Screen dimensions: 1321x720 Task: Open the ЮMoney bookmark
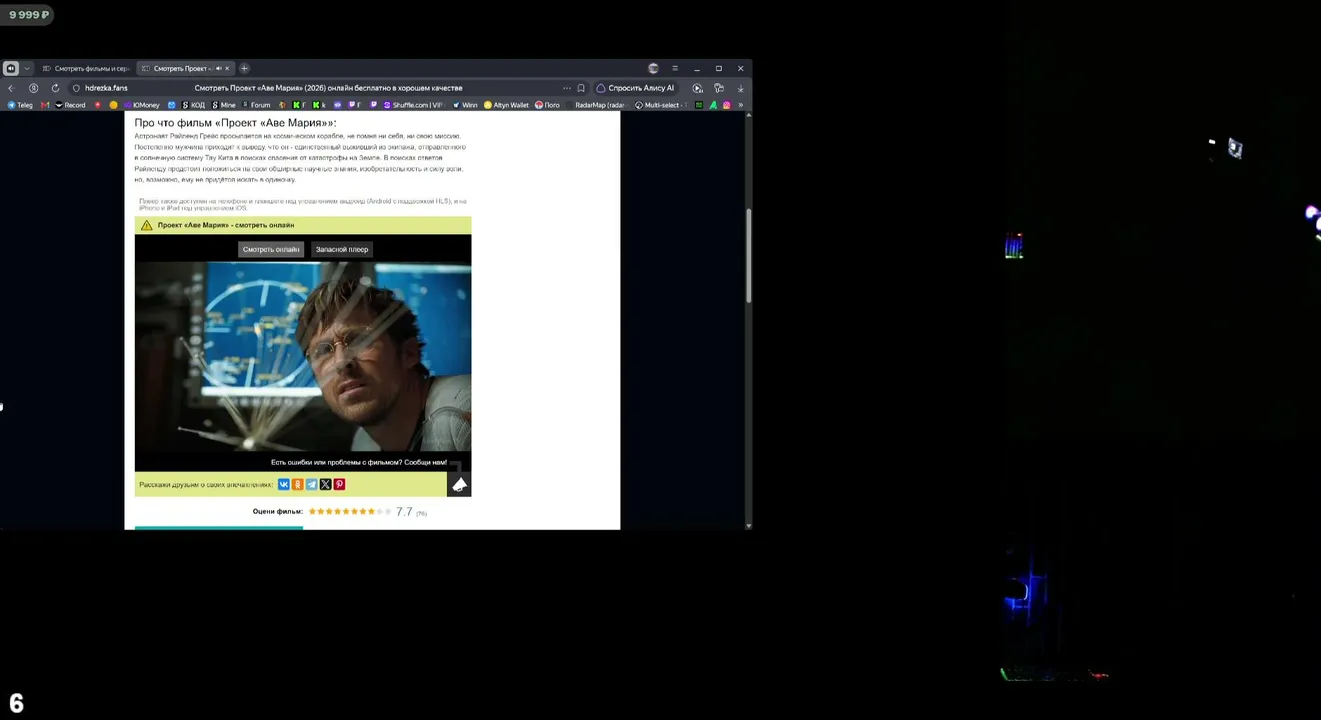coord(141,105)
